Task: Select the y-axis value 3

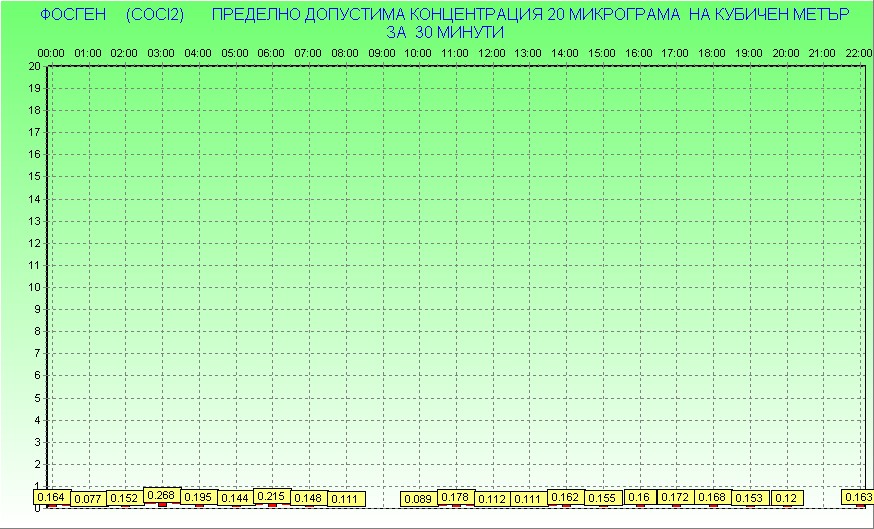Action: [37, 442]
